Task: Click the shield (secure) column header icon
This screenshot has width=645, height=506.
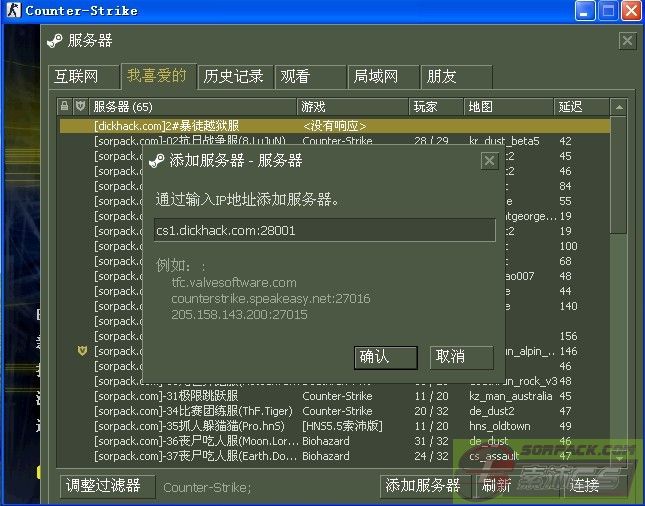Action: [x=81, y=106]
